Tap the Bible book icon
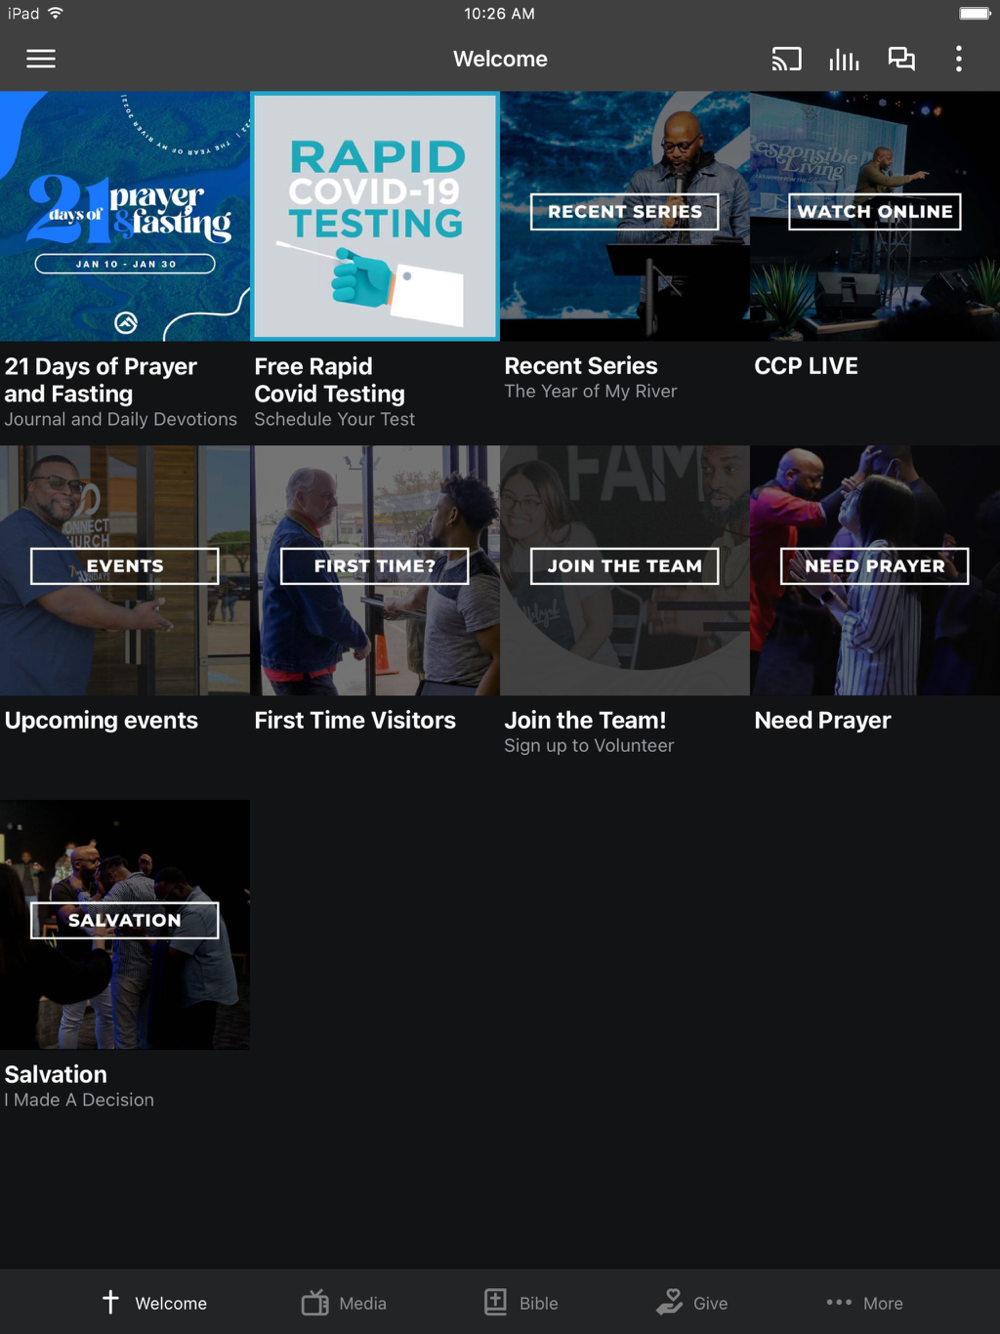1000x1334 pixels. [x=496, y=1302]
